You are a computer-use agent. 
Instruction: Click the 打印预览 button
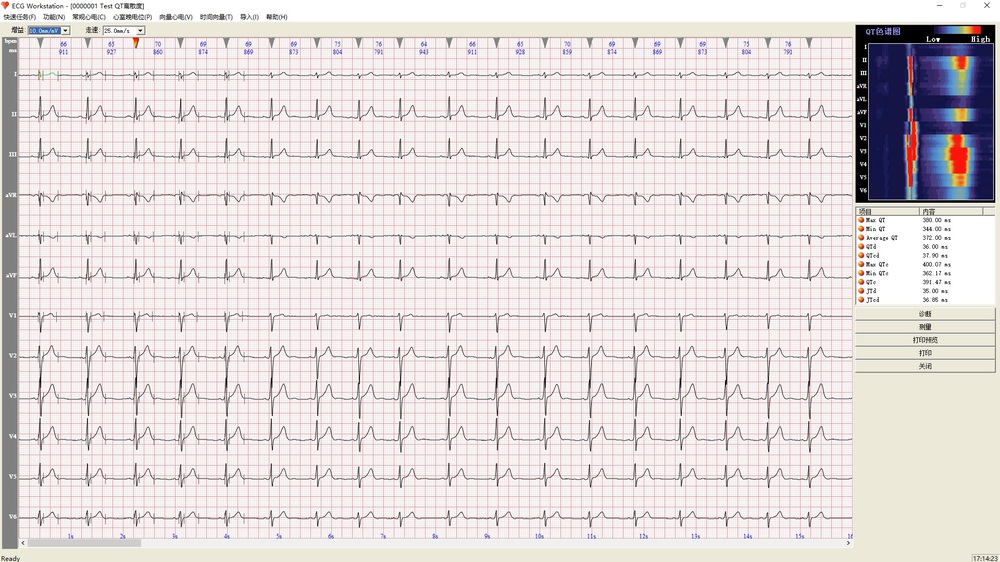pyautogui.click(x=925, y=340)
